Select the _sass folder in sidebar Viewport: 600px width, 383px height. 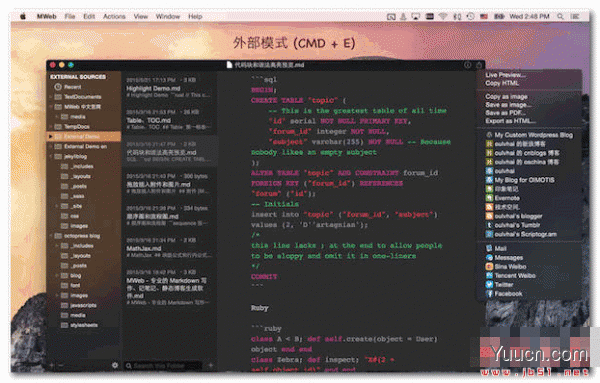(73, 196)
